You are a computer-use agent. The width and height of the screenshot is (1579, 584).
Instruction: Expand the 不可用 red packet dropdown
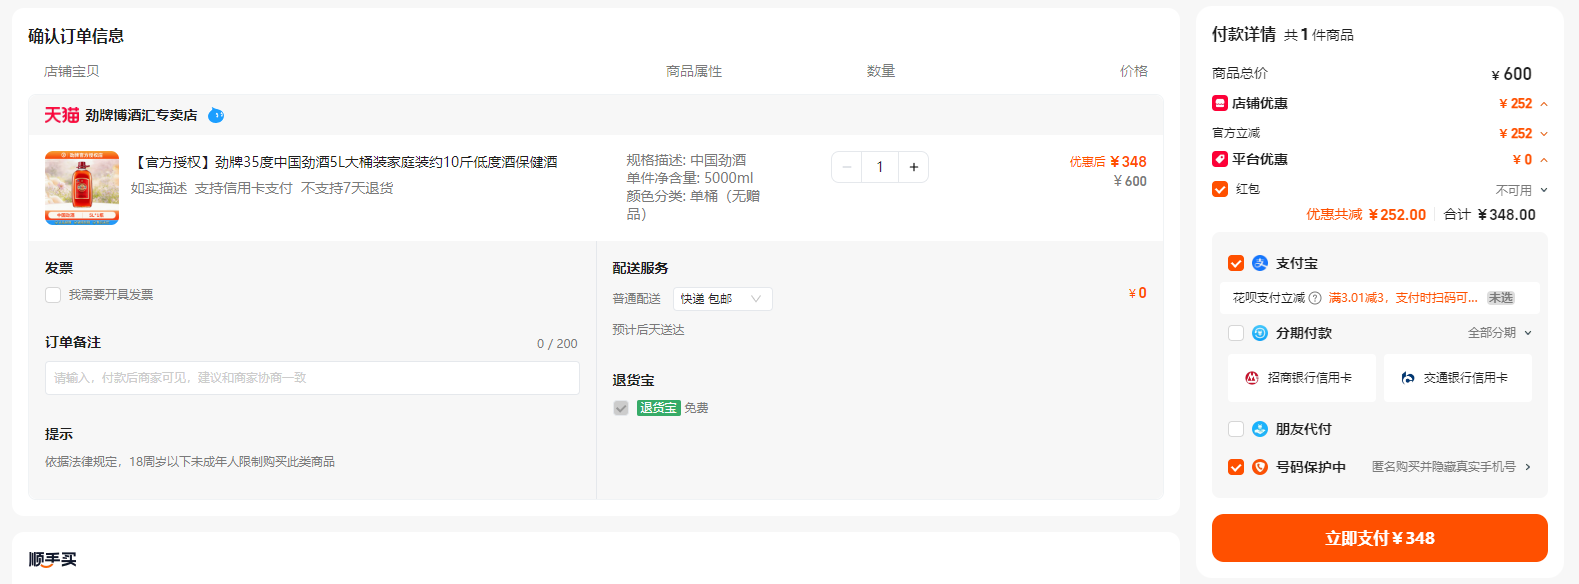(x=1522, y=190)
